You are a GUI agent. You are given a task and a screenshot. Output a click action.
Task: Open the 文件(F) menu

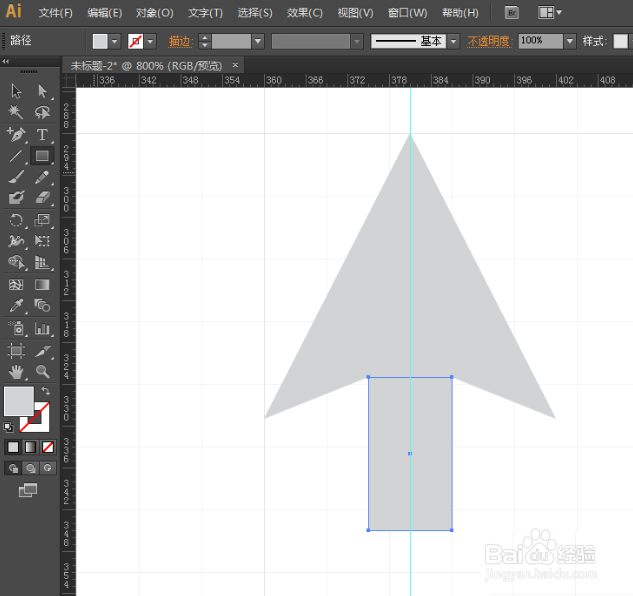[56, 13]
